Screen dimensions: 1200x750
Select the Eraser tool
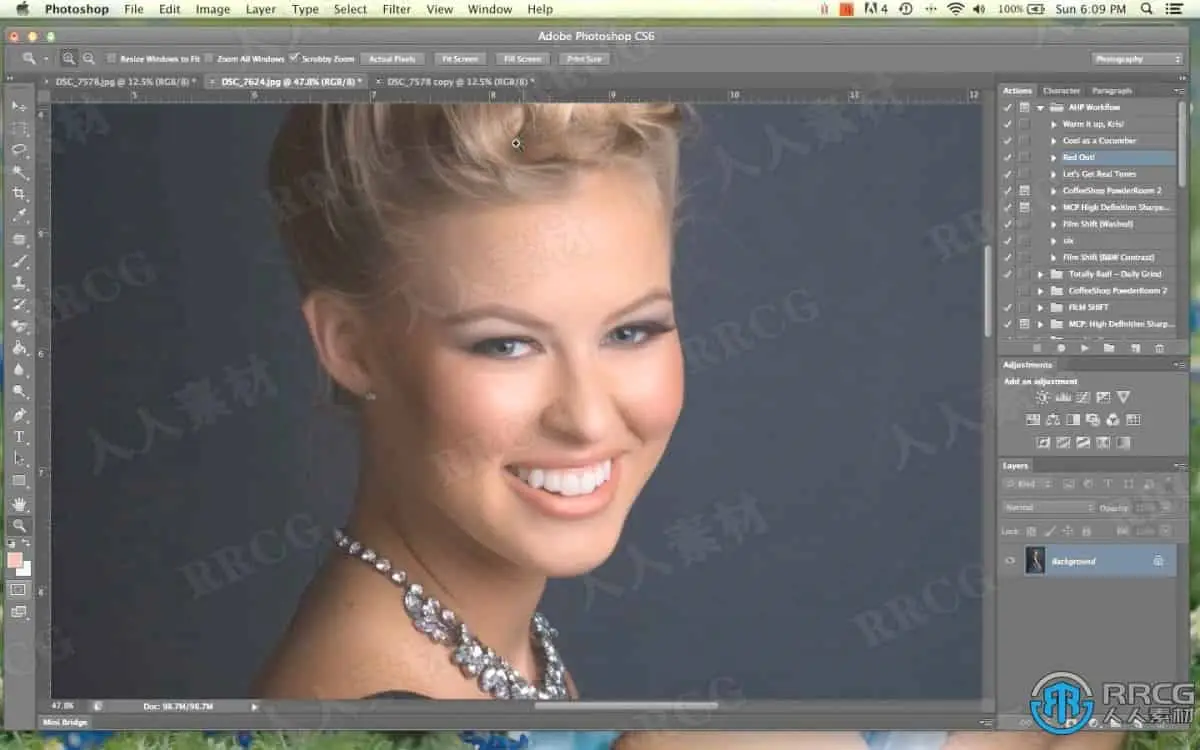(19, 327)
